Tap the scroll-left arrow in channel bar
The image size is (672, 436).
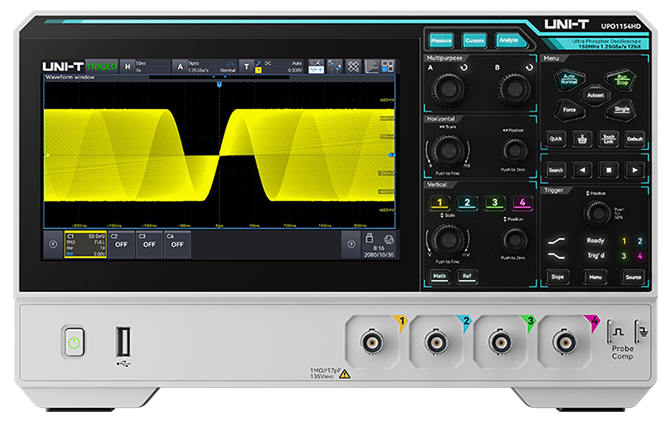[53, 243]
